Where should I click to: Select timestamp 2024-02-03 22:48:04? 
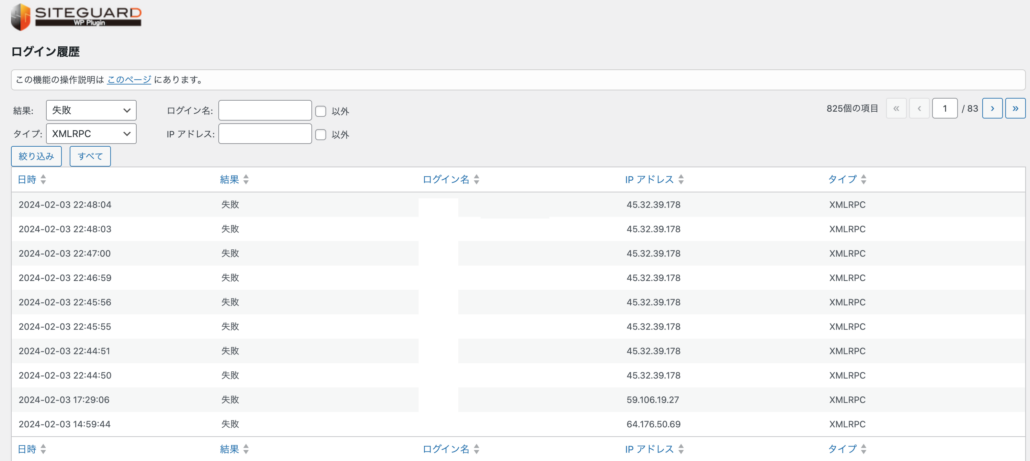click(65, 205)
